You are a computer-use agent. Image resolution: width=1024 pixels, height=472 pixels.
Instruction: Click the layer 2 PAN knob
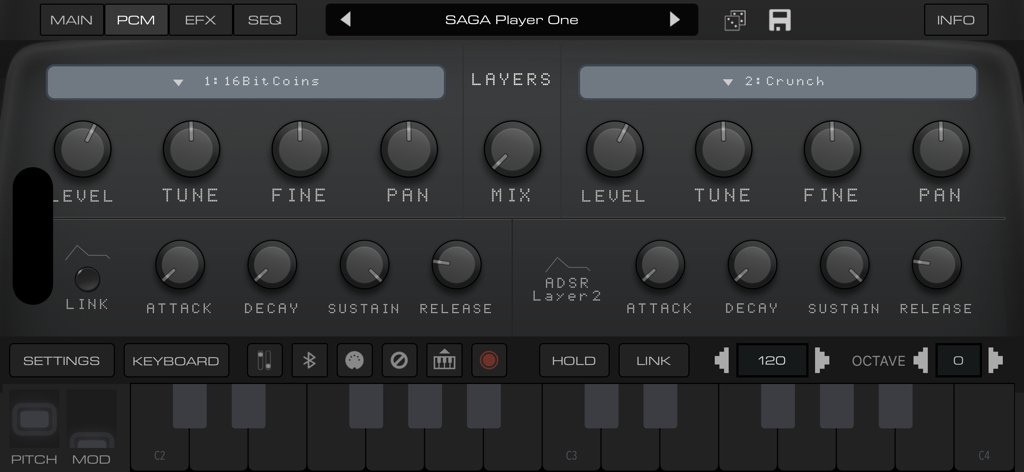coord(941,149)
